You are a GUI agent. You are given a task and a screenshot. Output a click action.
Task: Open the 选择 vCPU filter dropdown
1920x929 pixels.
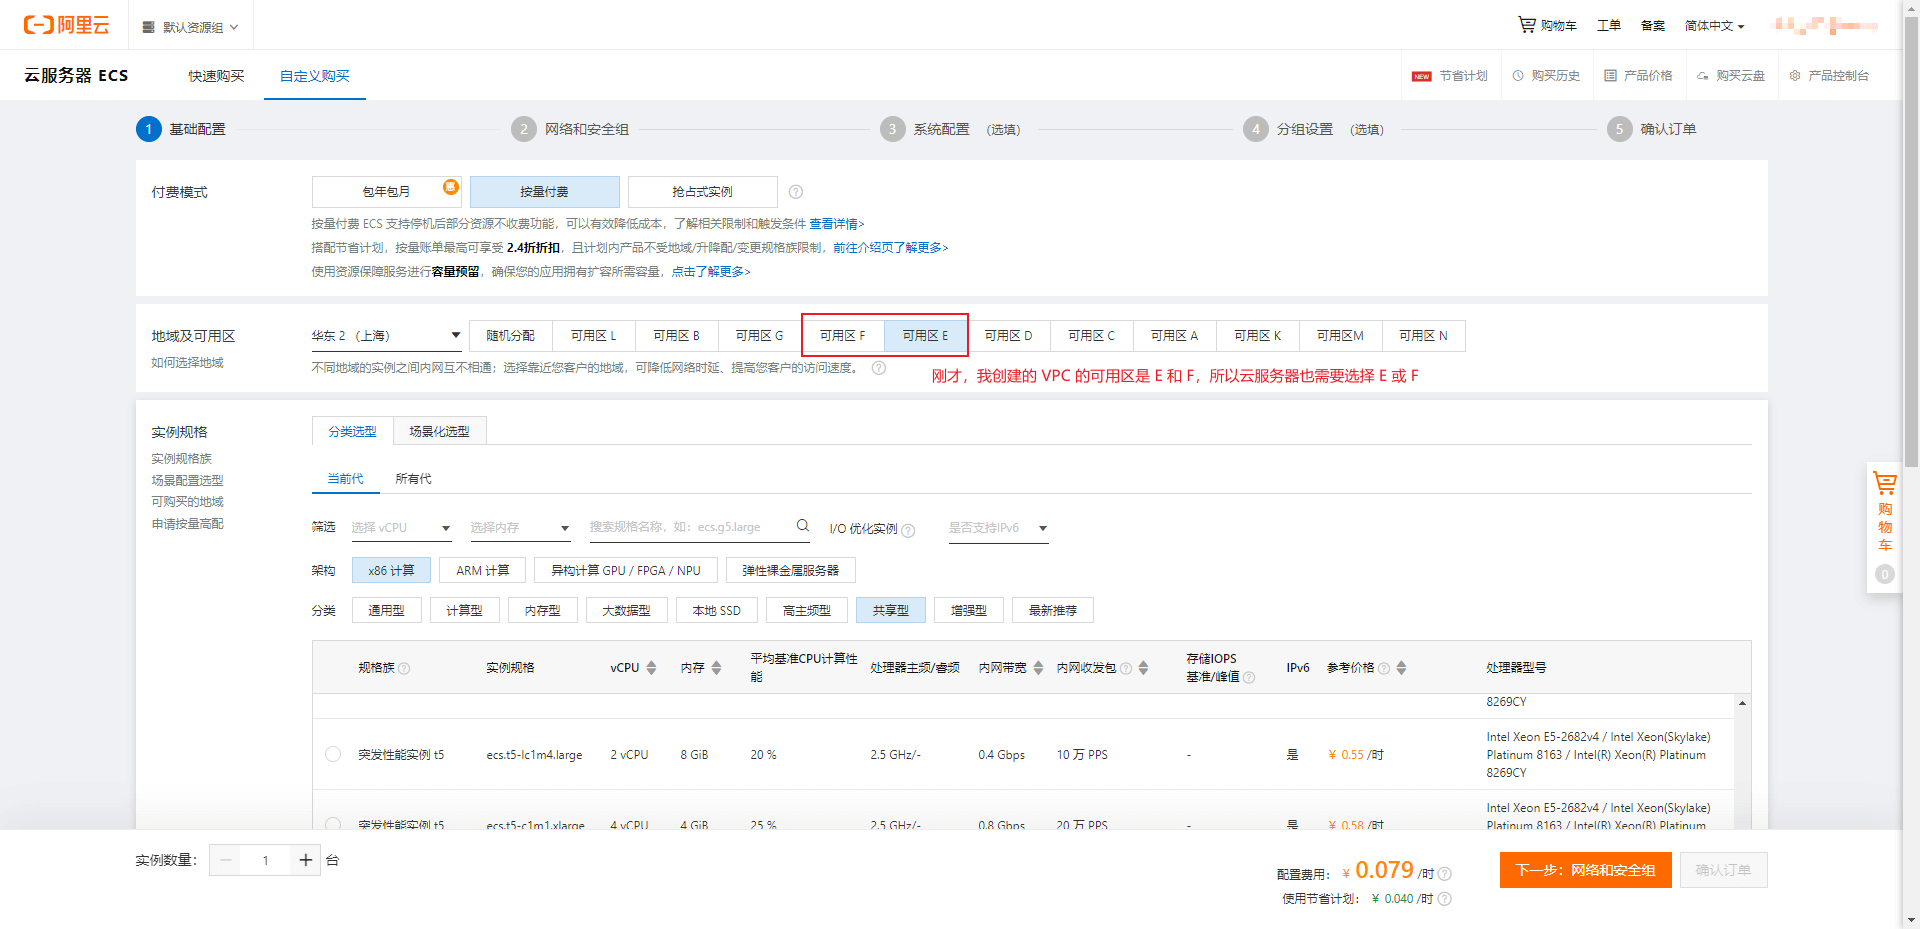point(401,528)
